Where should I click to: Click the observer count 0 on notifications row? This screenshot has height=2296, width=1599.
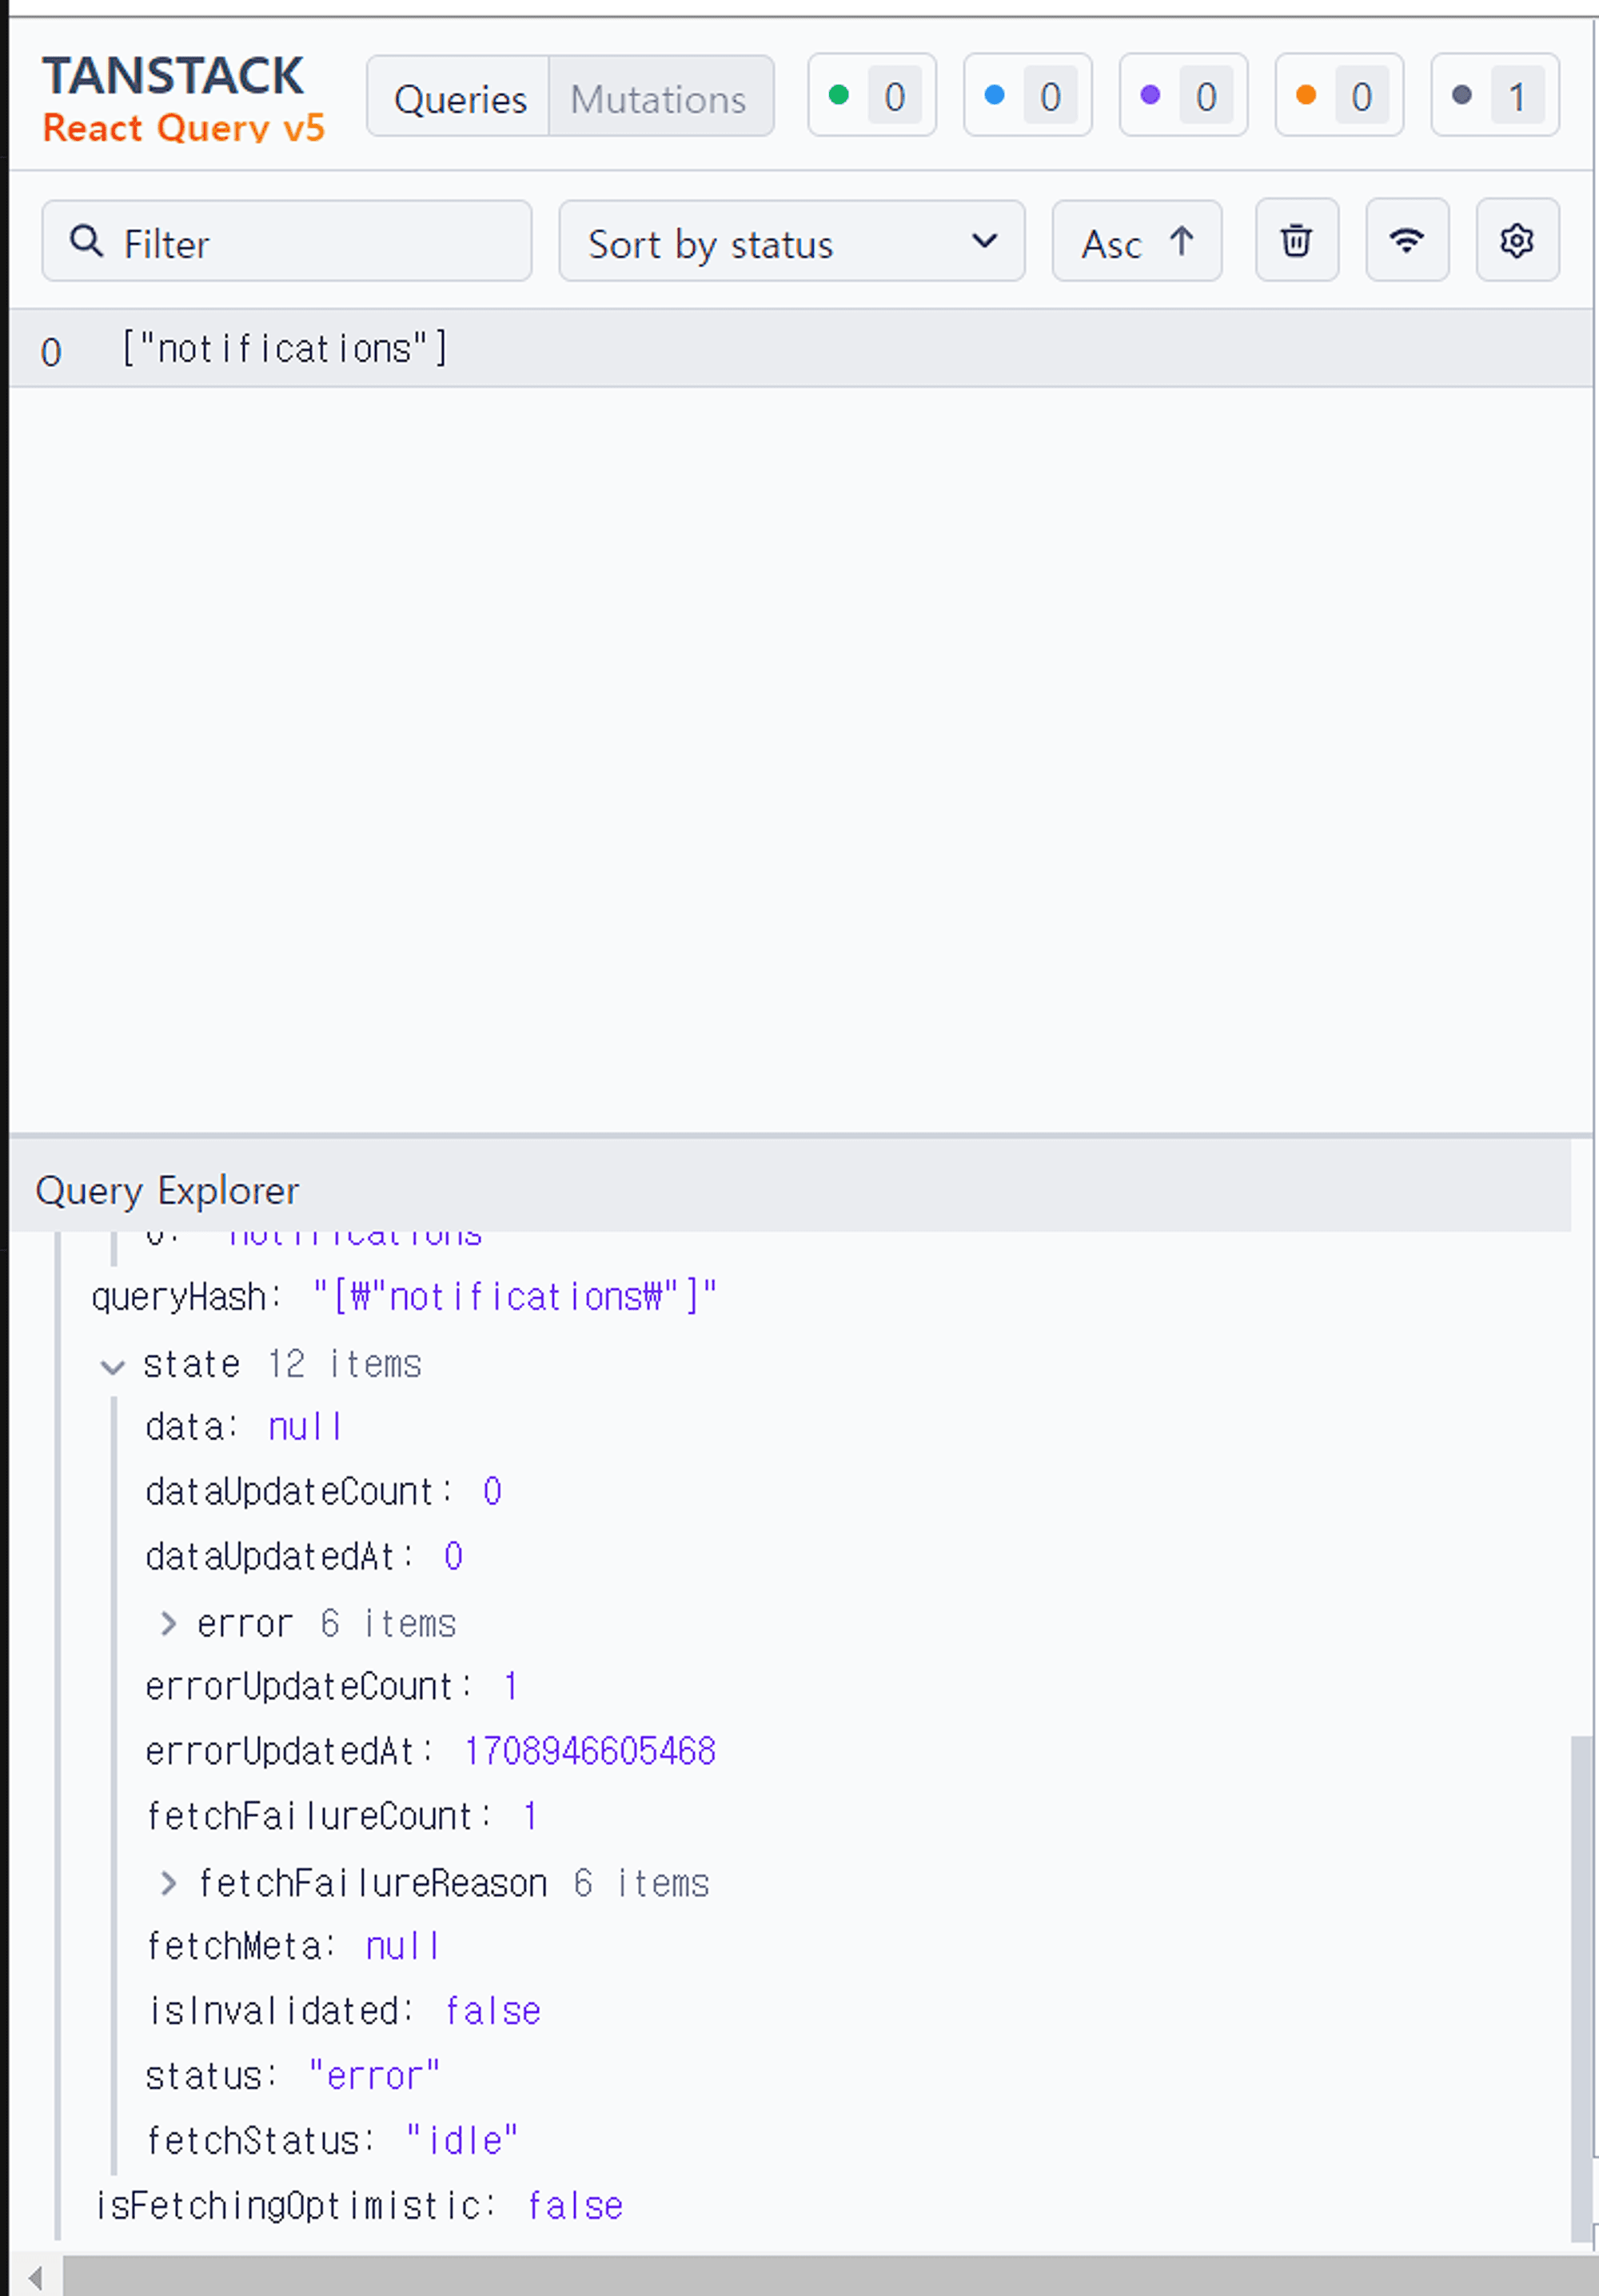(51, 352)
